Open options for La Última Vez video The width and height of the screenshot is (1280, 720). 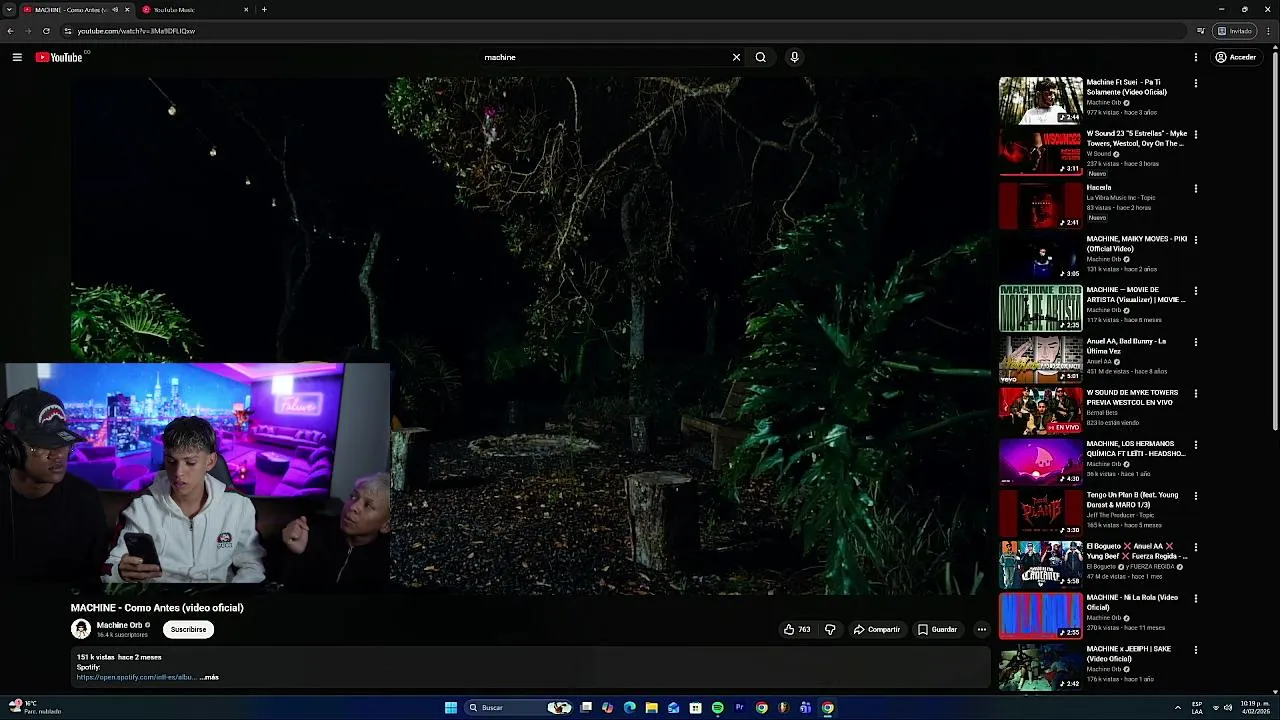[x=1195, y=342]
